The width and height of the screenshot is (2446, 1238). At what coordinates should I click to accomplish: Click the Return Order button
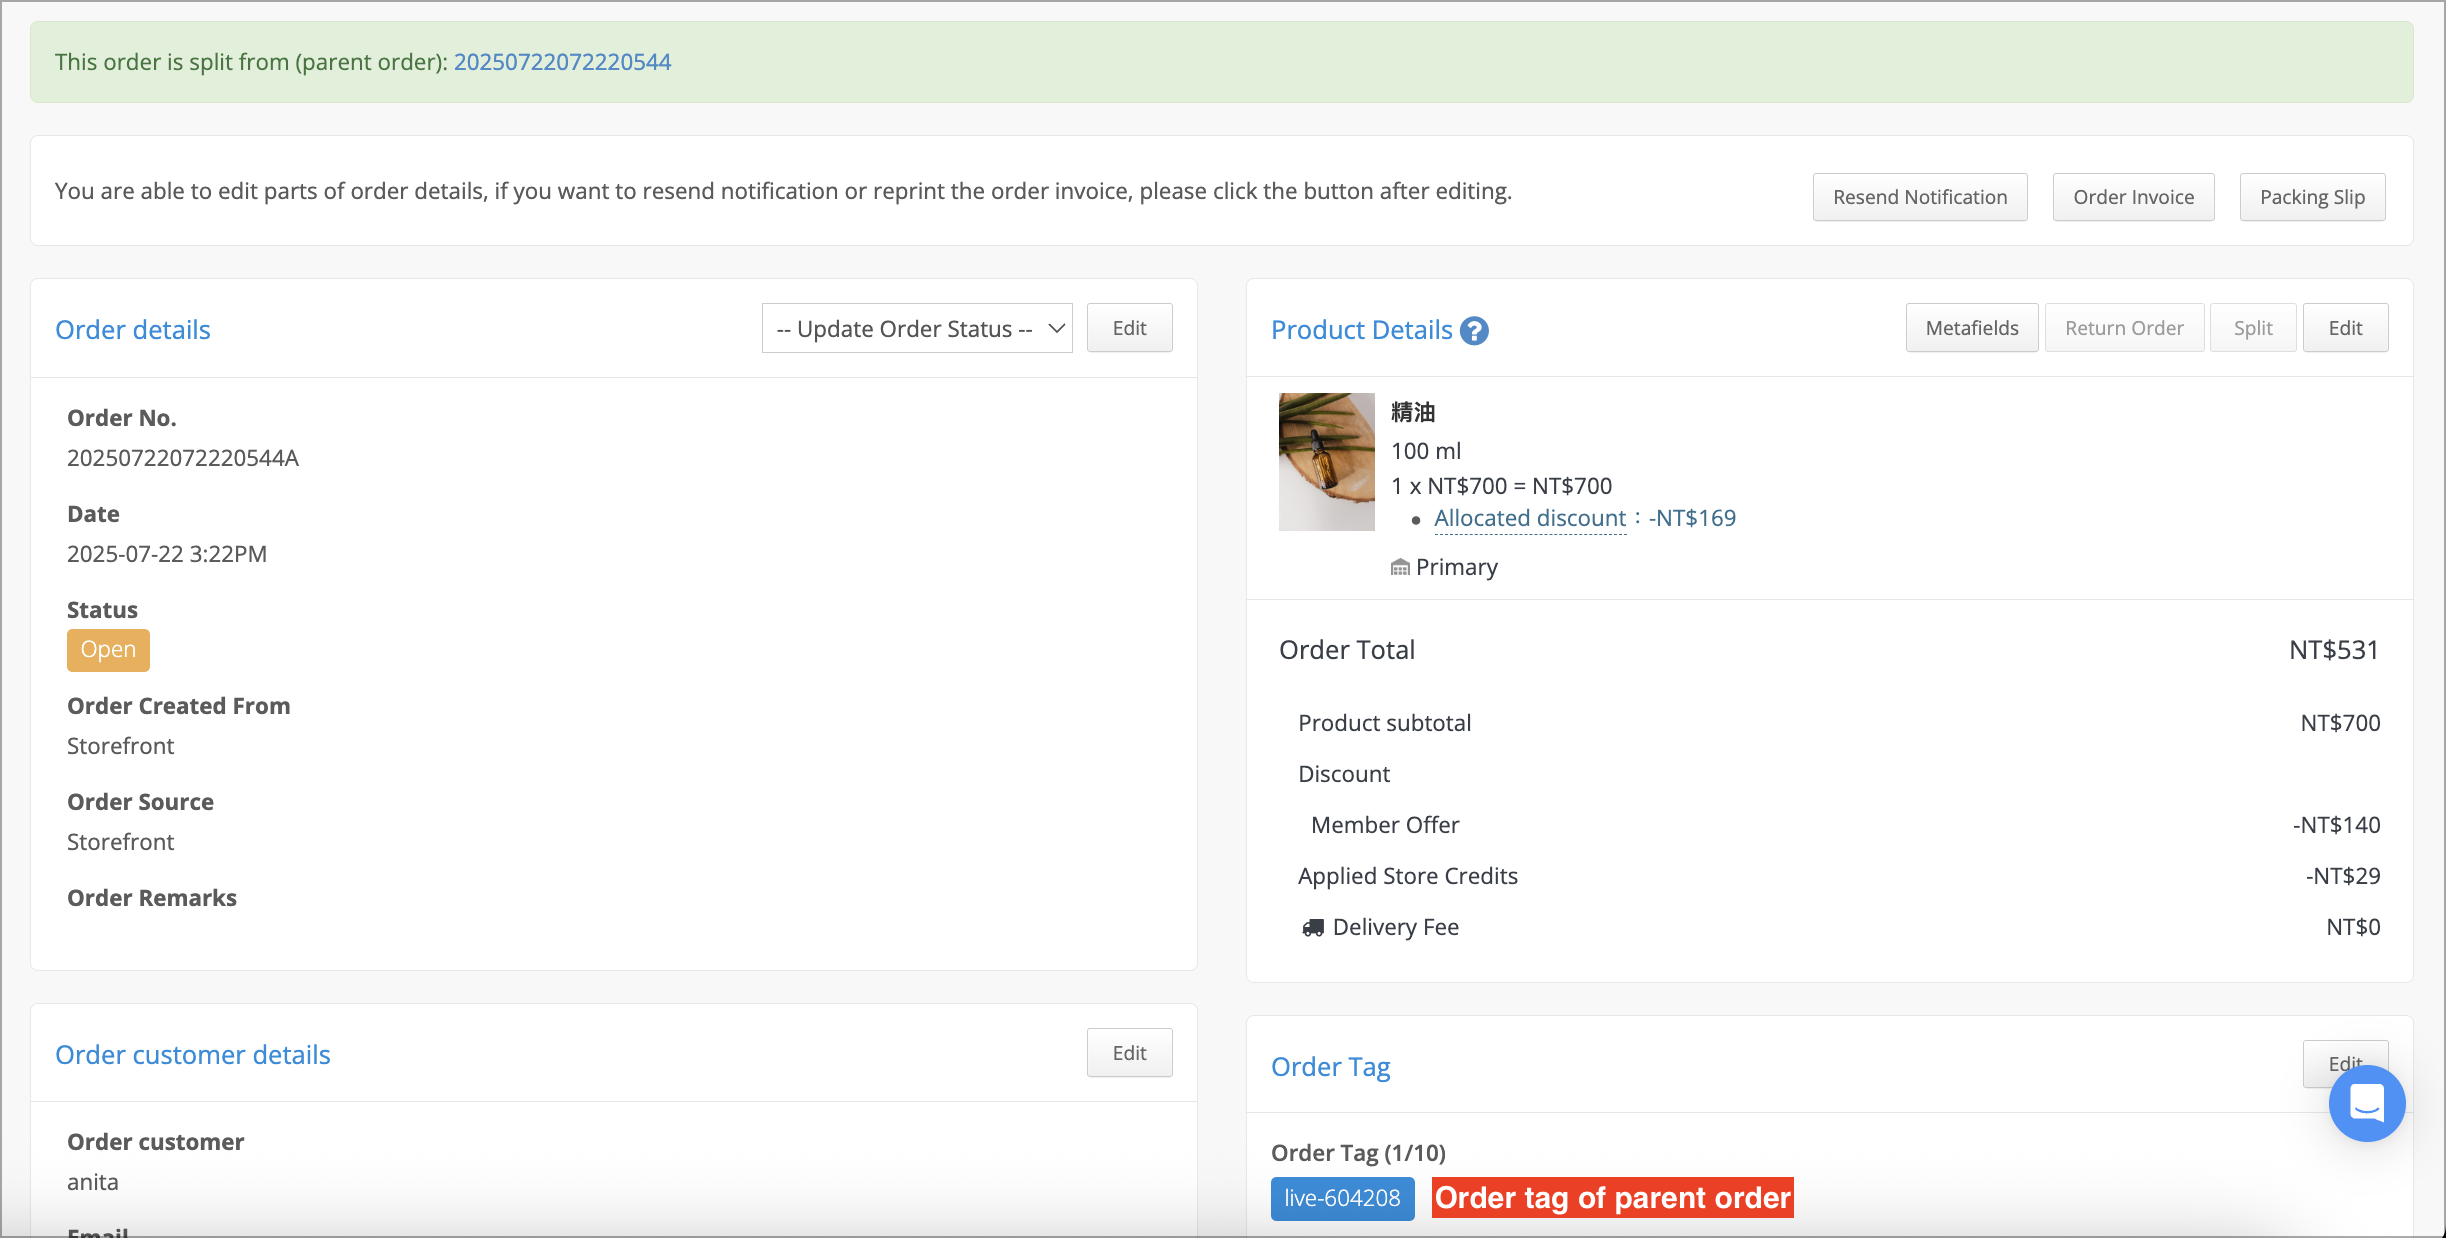point(2124,328)
